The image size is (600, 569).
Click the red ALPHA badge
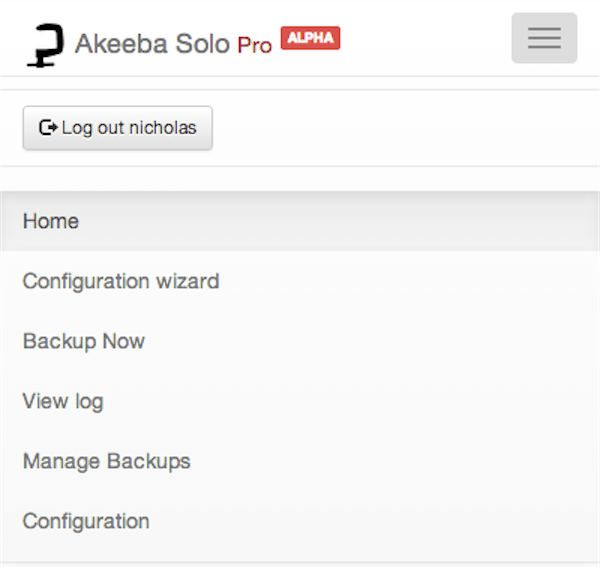coord(310,38)
